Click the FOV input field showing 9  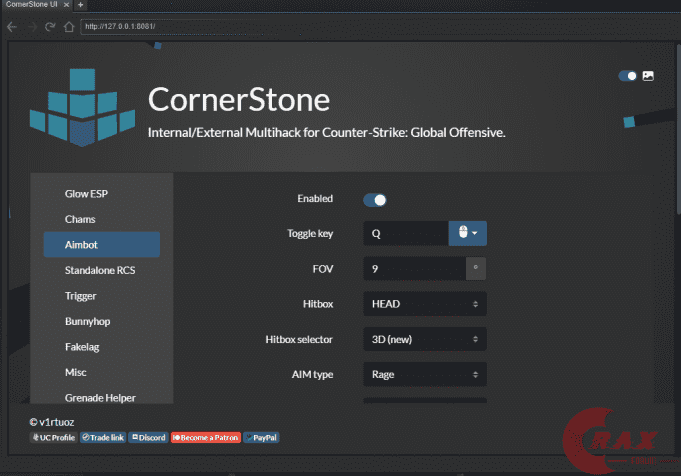point(415,269)
